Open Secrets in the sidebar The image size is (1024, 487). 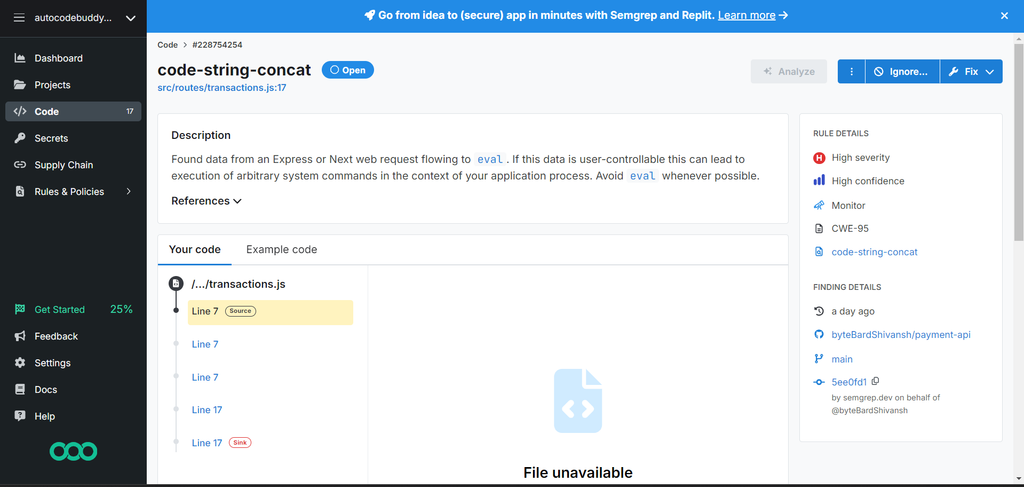click(x=73, y=138)
